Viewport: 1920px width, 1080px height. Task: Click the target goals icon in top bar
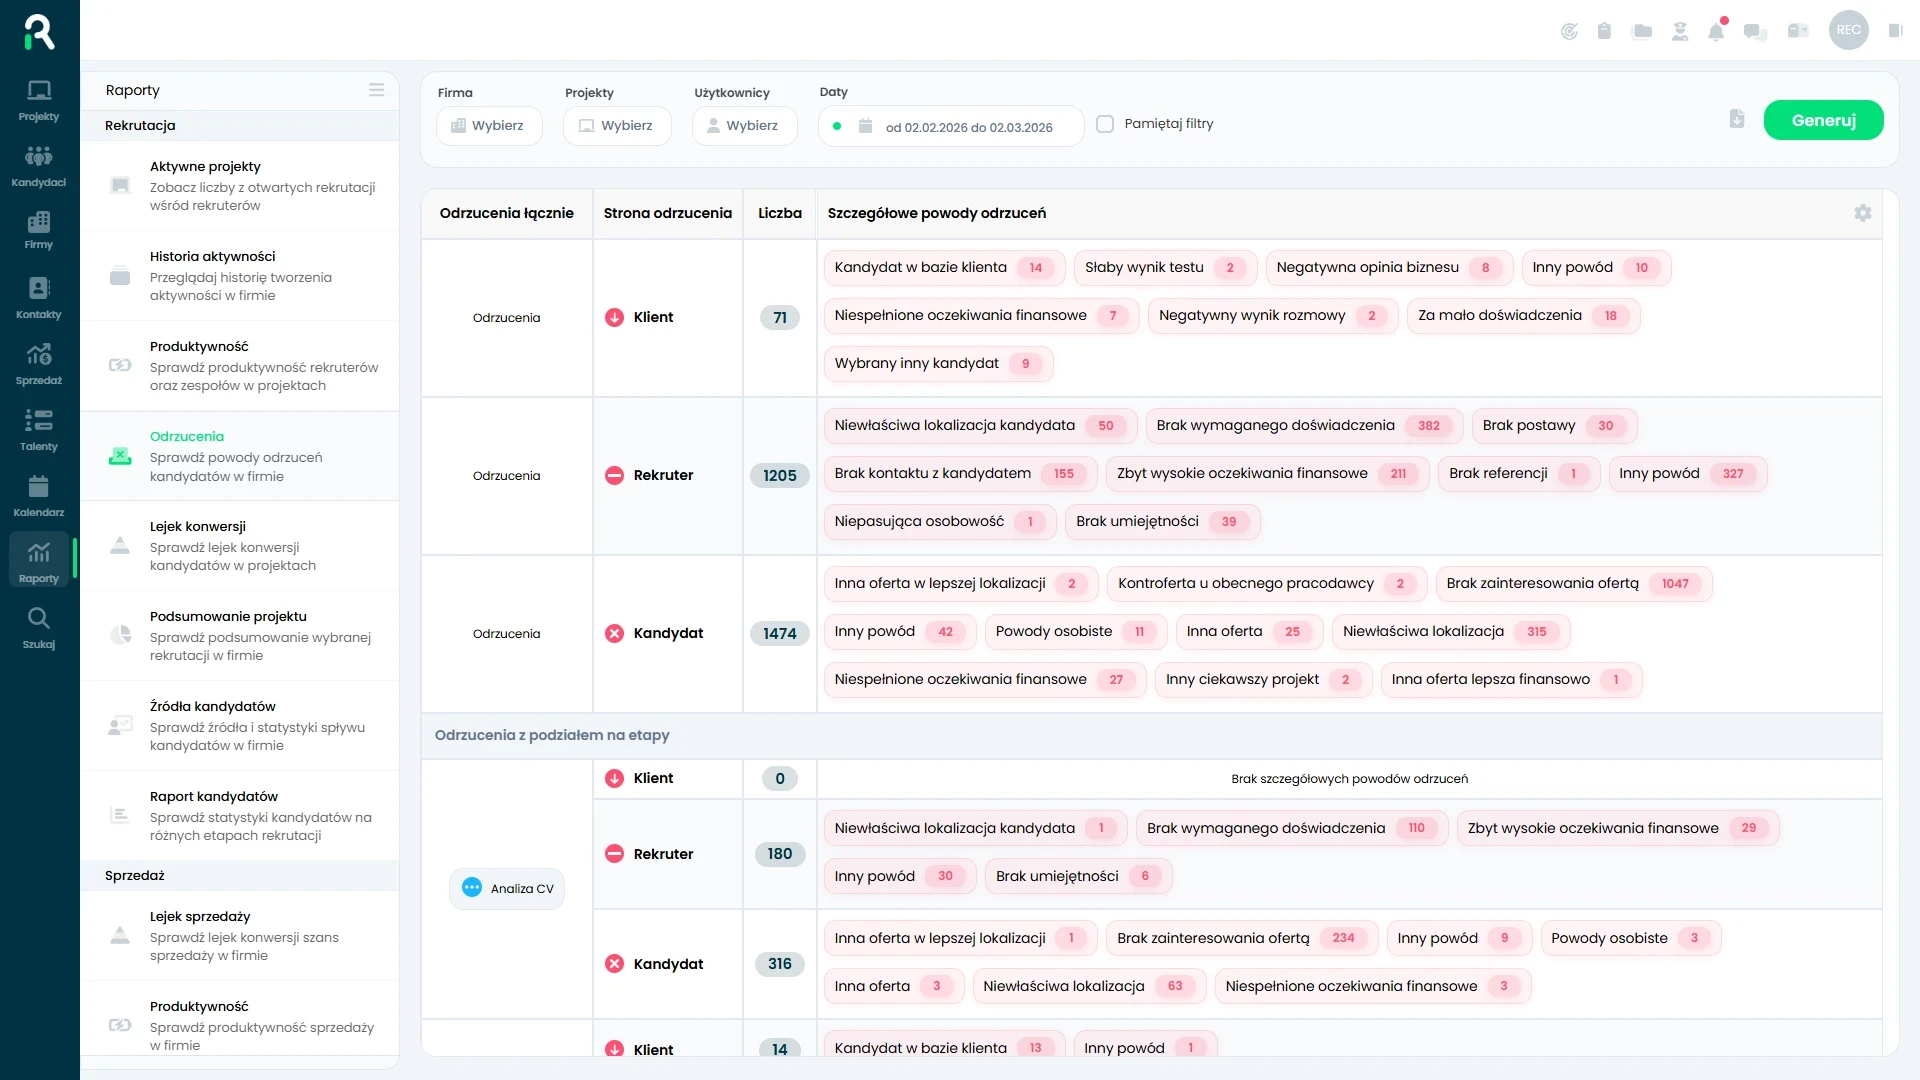[1569, 31]
